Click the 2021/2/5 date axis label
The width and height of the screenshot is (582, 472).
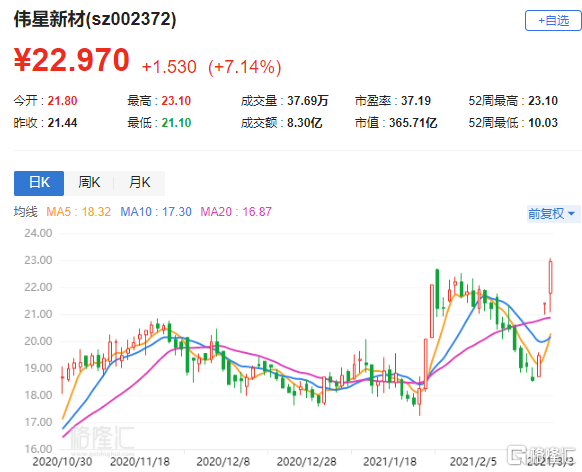click(473, 462)
